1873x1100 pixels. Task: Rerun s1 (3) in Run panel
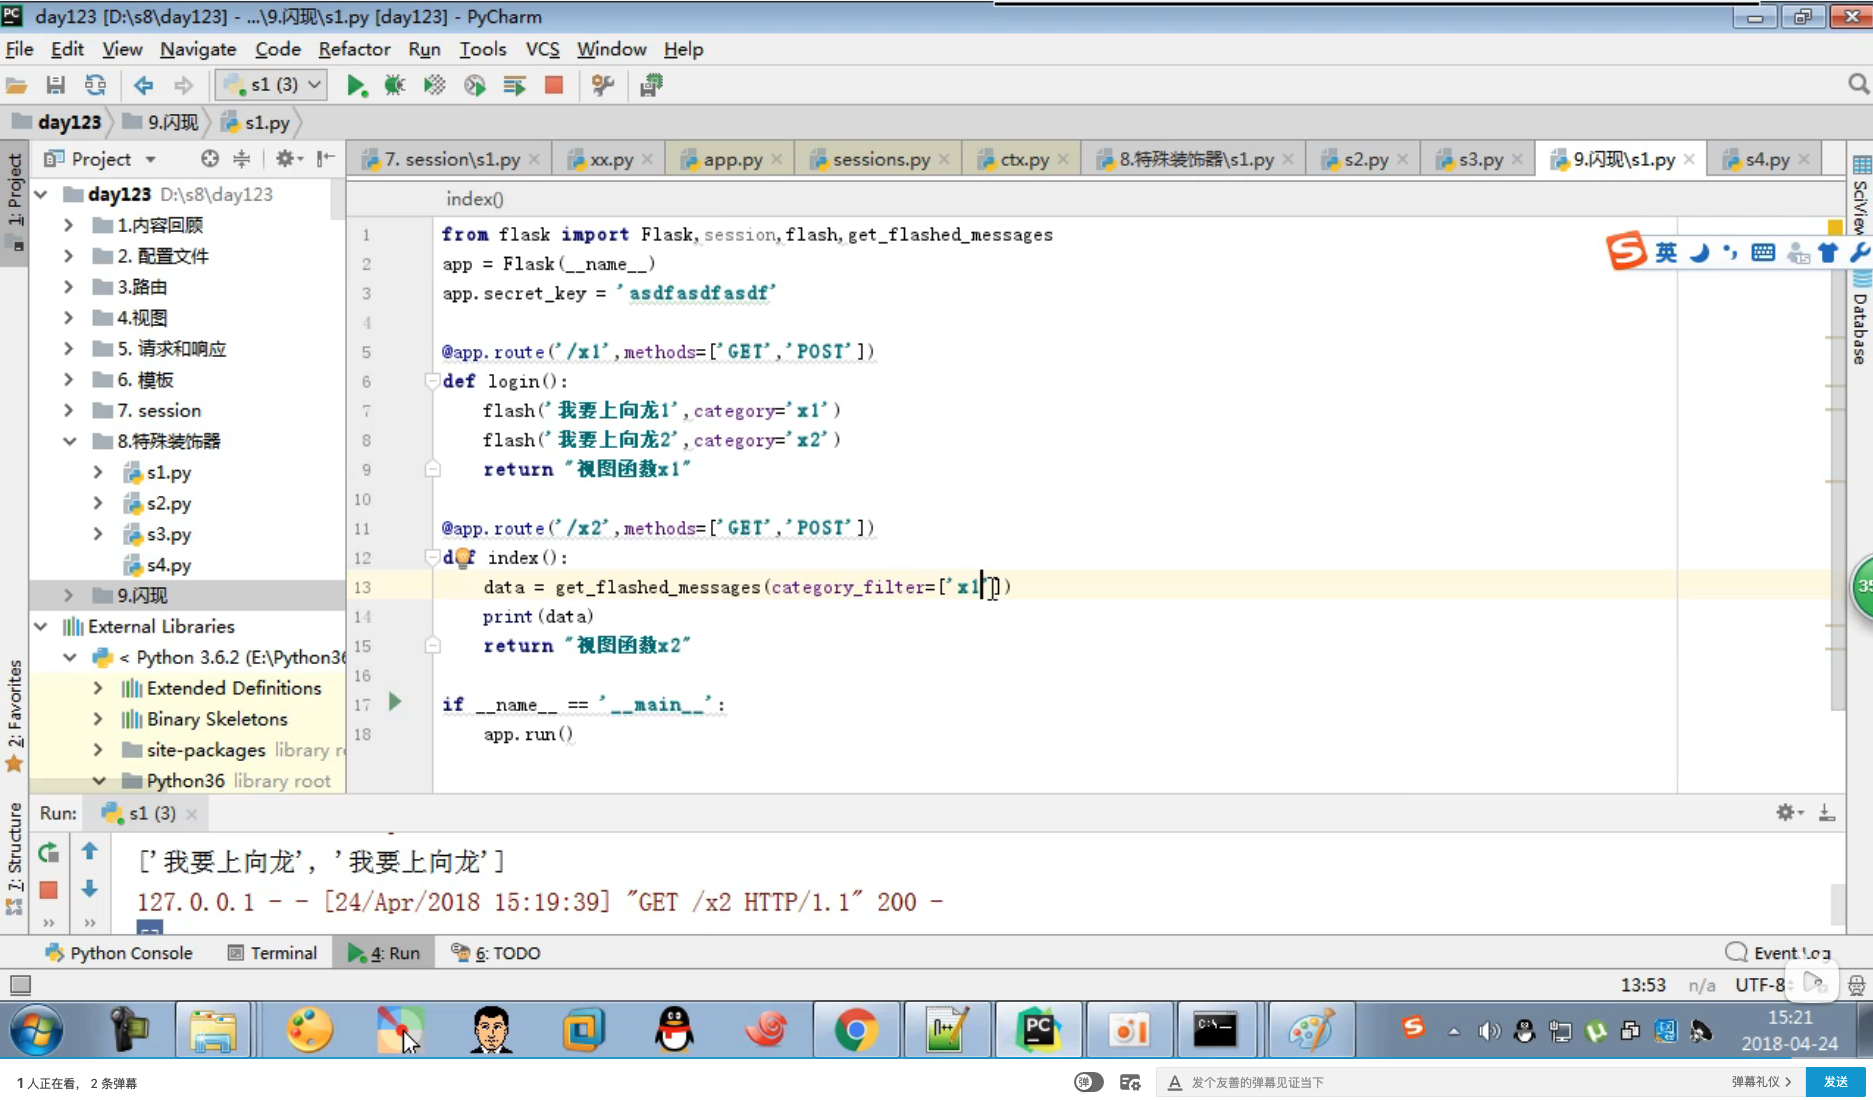48,853
